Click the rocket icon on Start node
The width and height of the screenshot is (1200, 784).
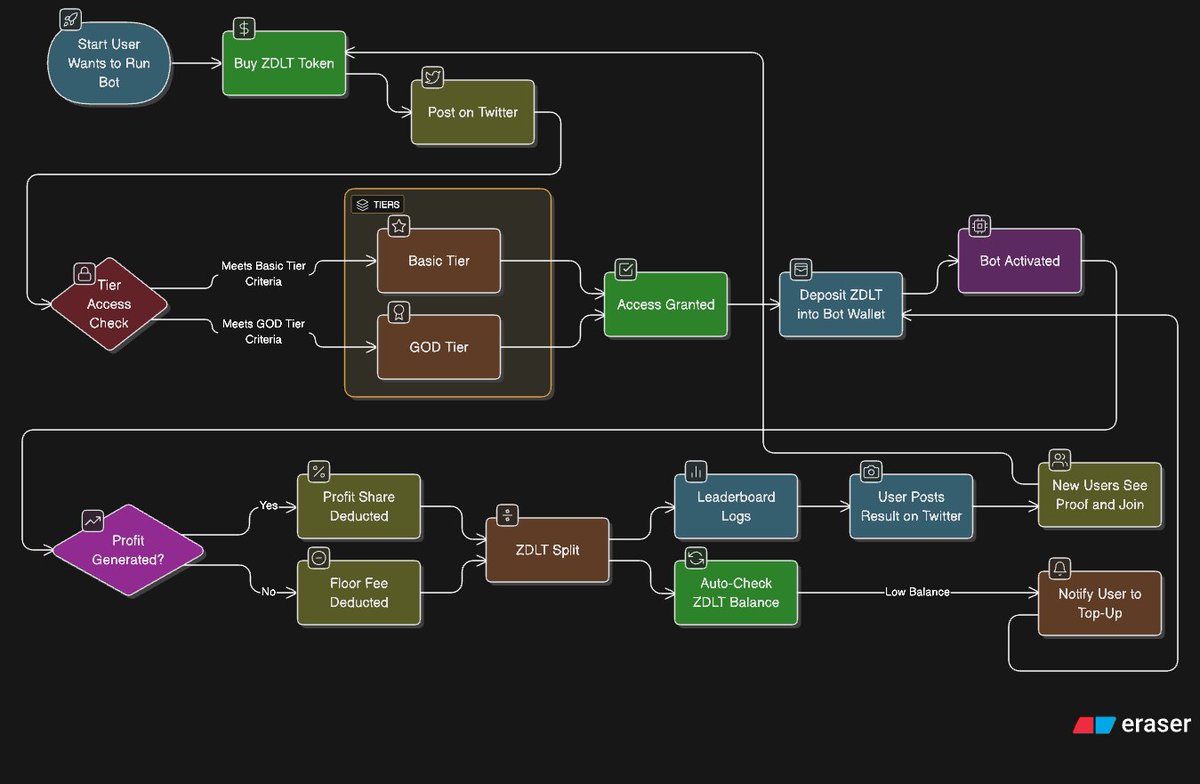click(71, 19)
